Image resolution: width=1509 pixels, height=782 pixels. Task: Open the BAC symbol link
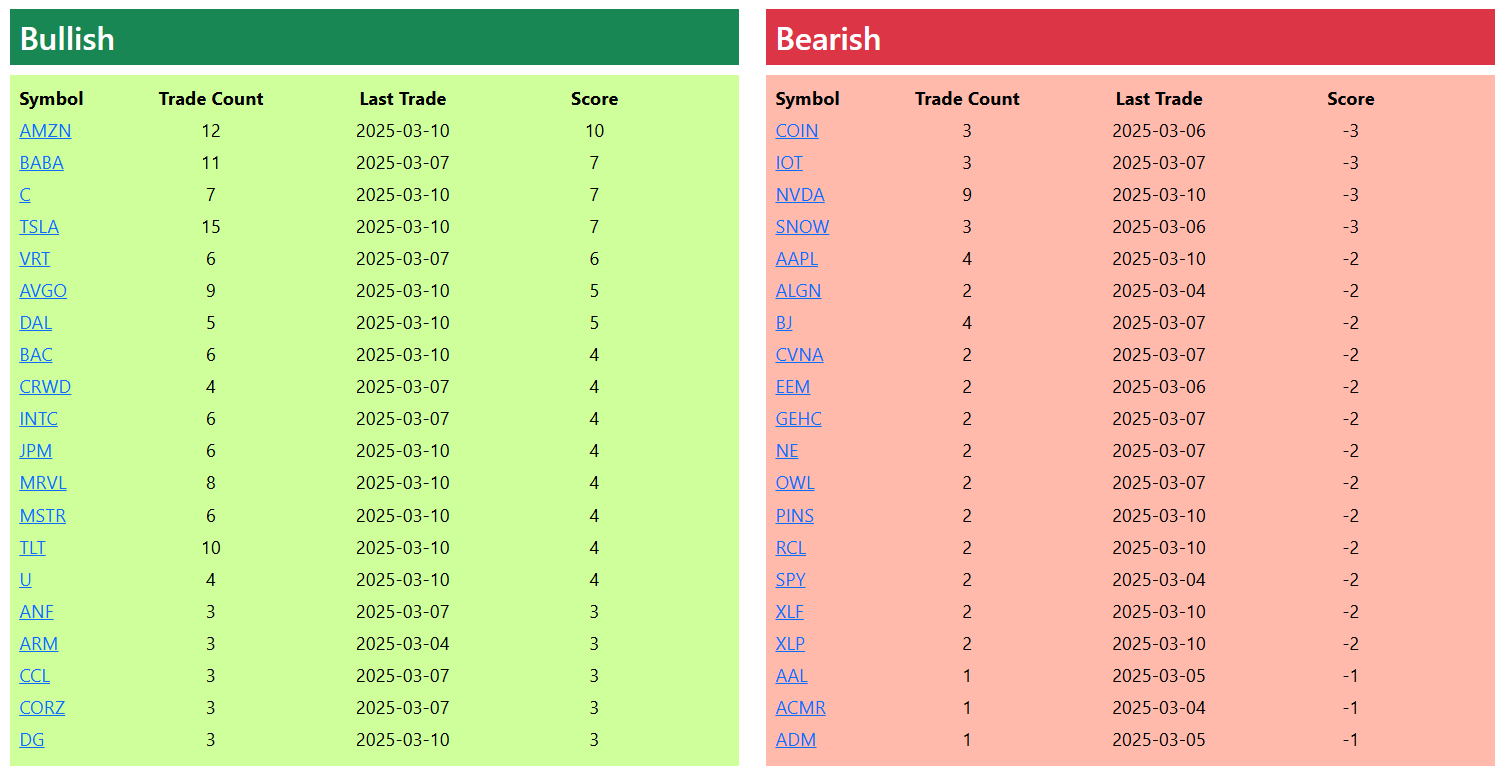coord(36,355)
